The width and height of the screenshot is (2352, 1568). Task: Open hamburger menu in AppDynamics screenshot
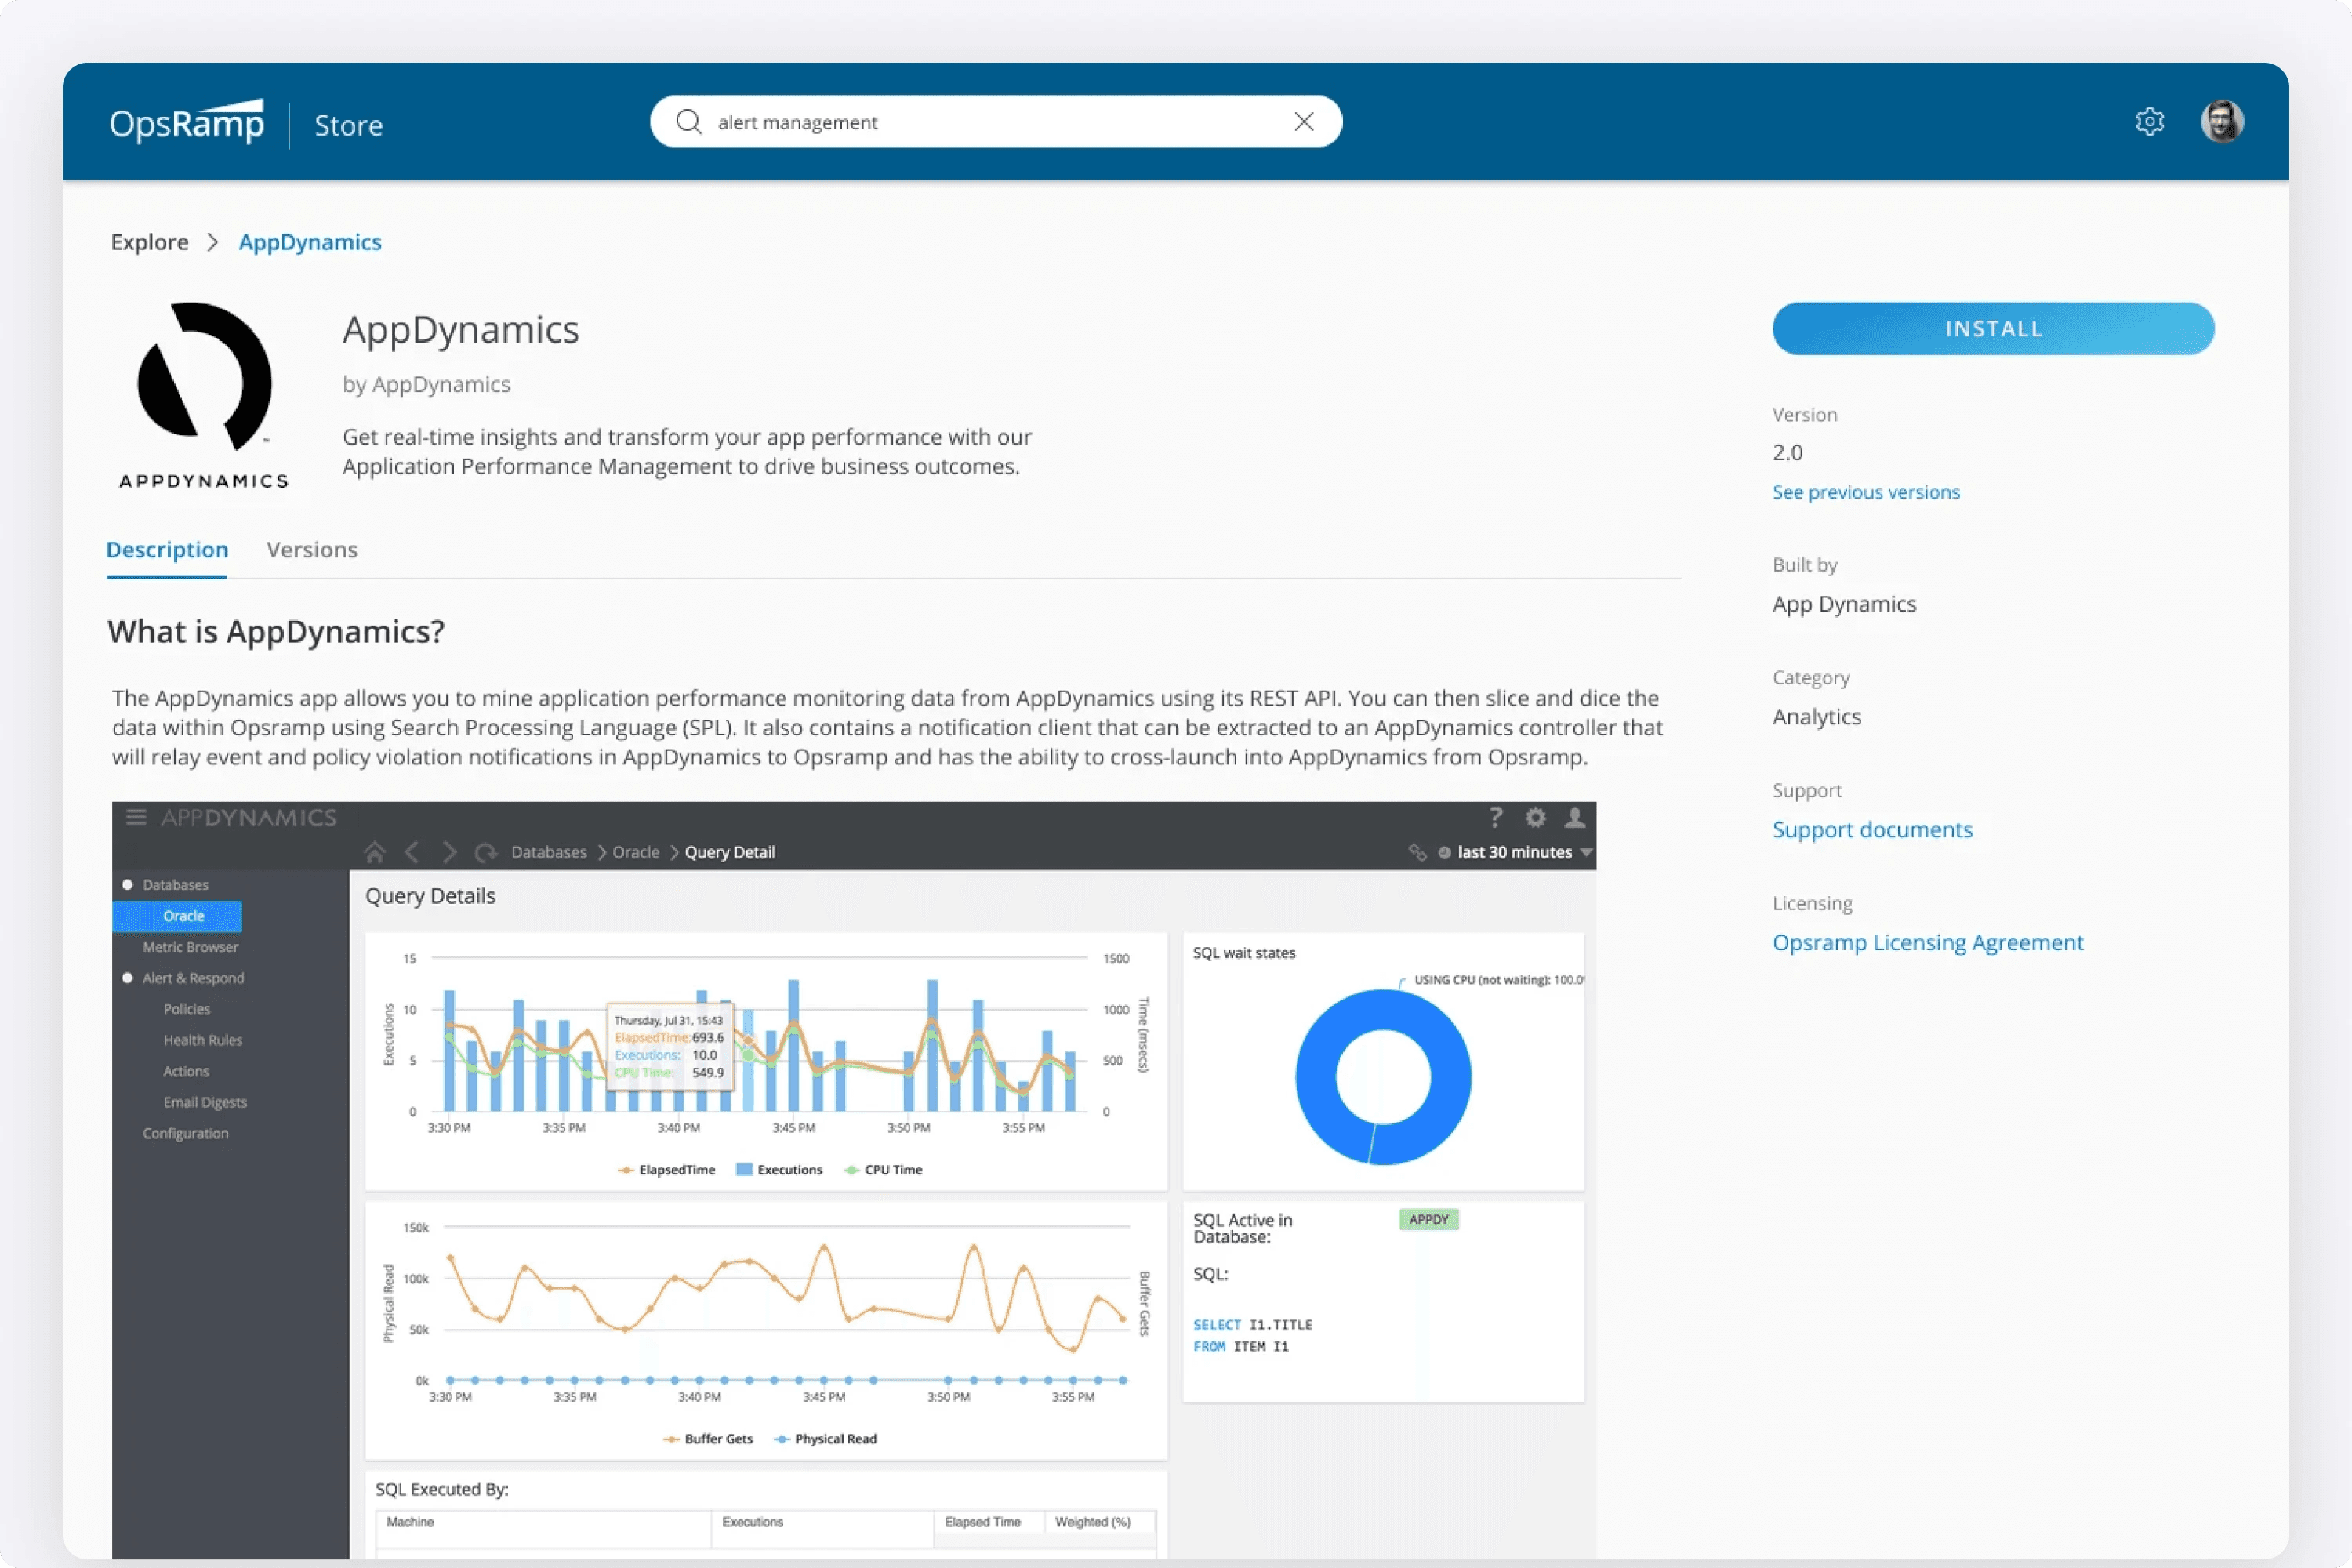(x=137, y=818)
